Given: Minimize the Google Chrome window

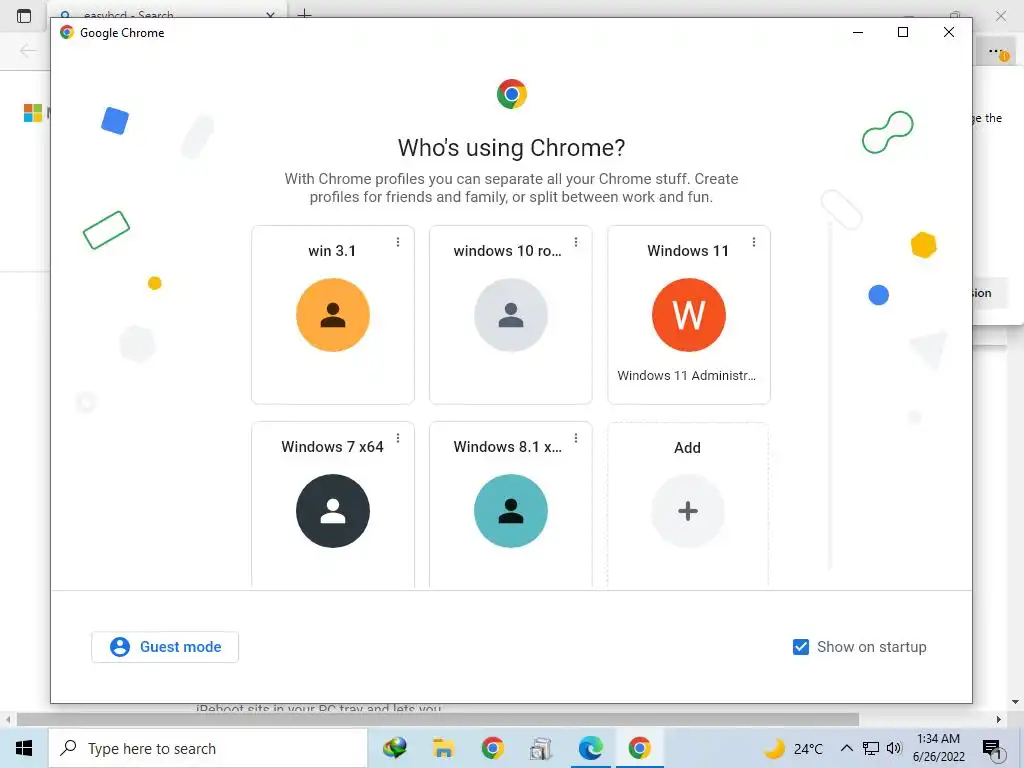Looking at the screenshot, I should click(858, 32).
